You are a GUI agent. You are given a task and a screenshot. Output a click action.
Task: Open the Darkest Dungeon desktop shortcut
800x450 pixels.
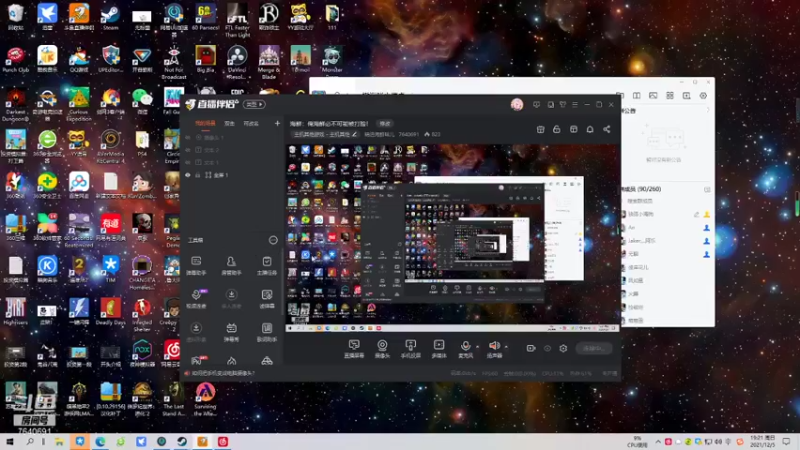pyautogui.click(x=15, y=105)
